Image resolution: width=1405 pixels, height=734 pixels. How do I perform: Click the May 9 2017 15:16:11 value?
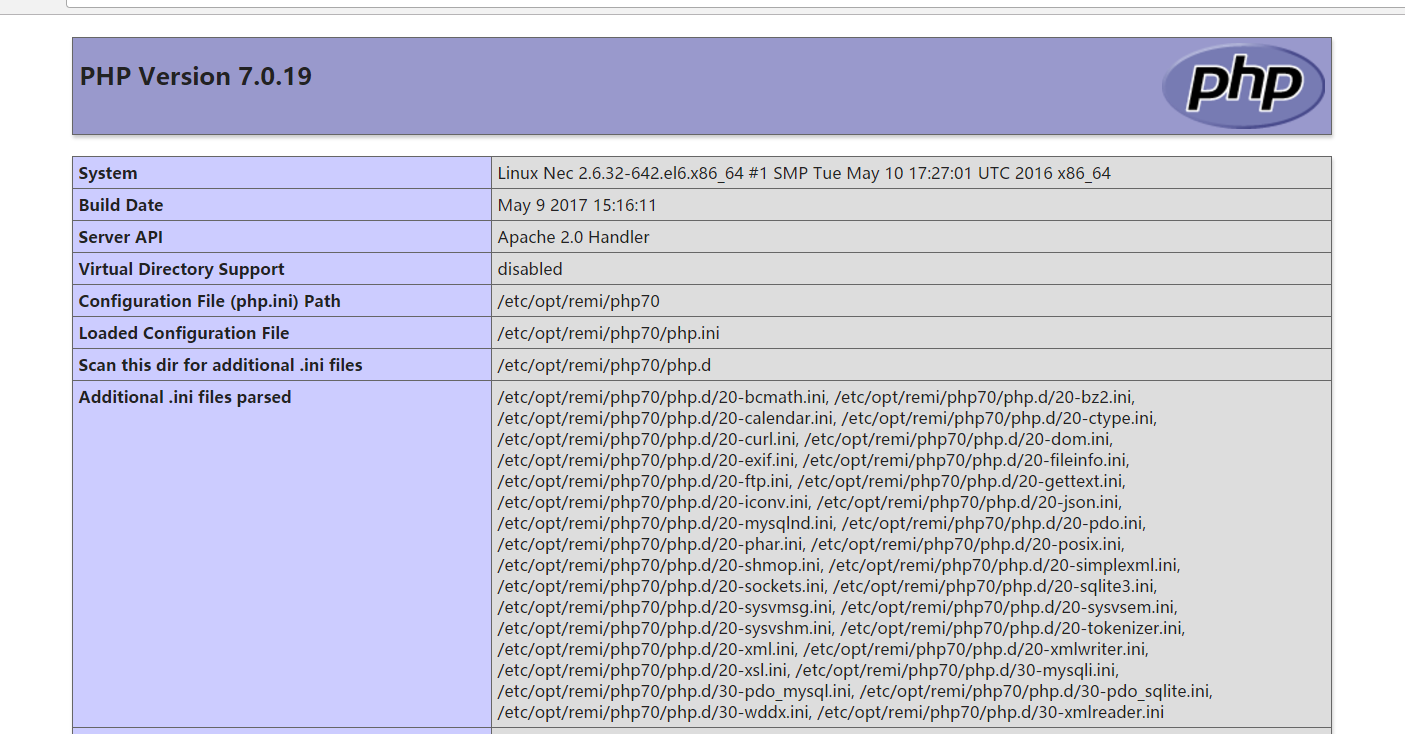click(x=577, y=205)
